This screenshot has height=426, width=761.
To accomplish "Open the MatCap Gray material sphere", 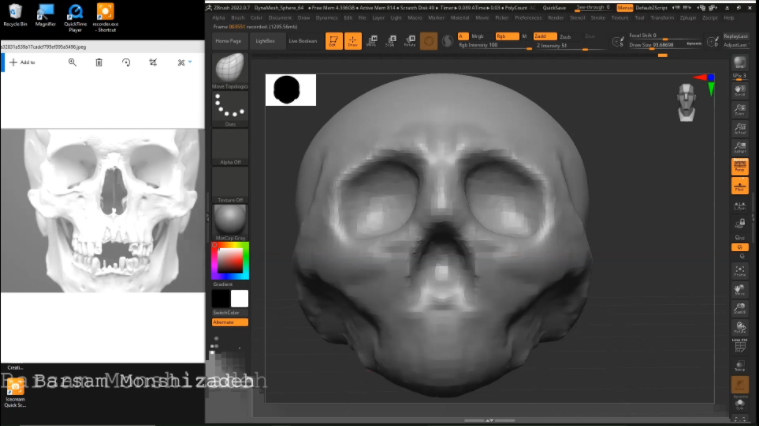I will point(230,222).
